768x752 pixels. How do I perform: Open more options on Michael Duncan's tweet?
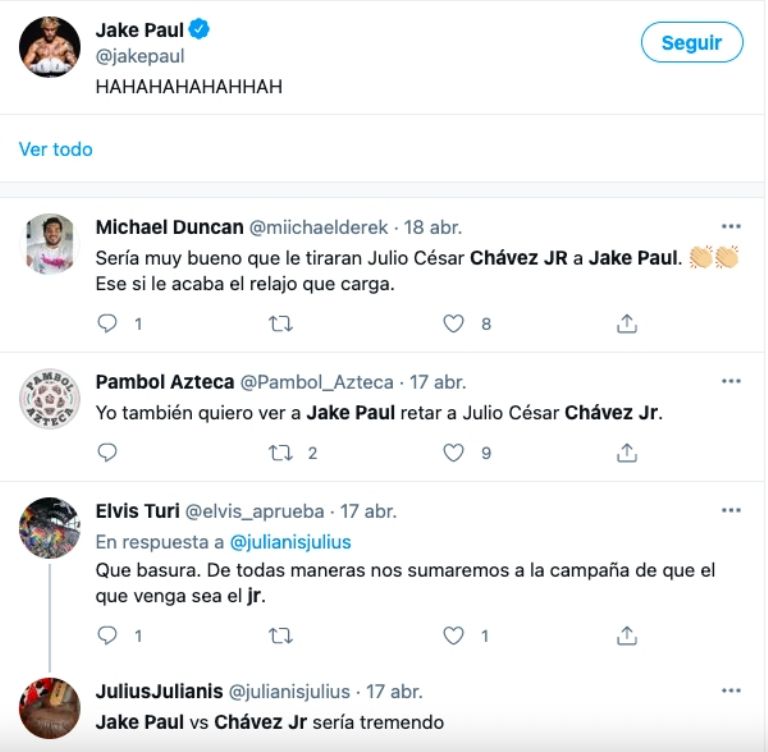tap(731, 227)
